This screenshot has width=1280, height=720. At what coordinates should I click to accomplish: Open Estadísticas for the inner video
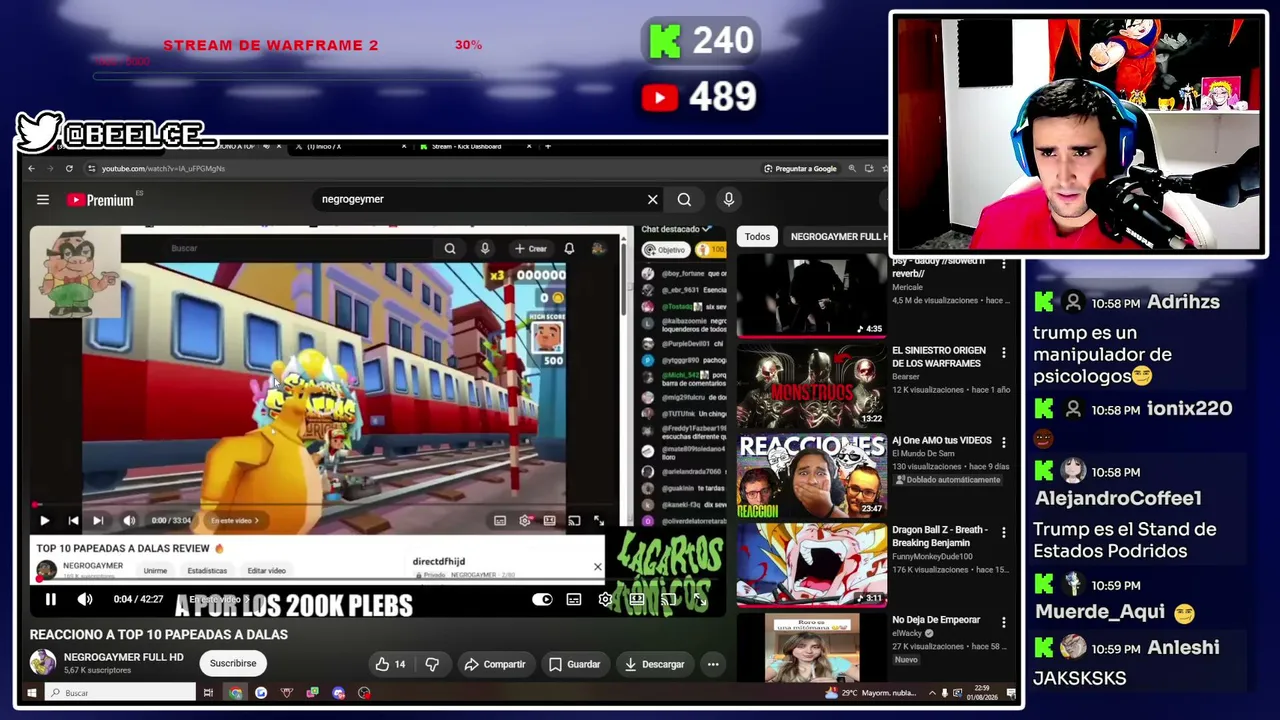(x=207, y=571)
